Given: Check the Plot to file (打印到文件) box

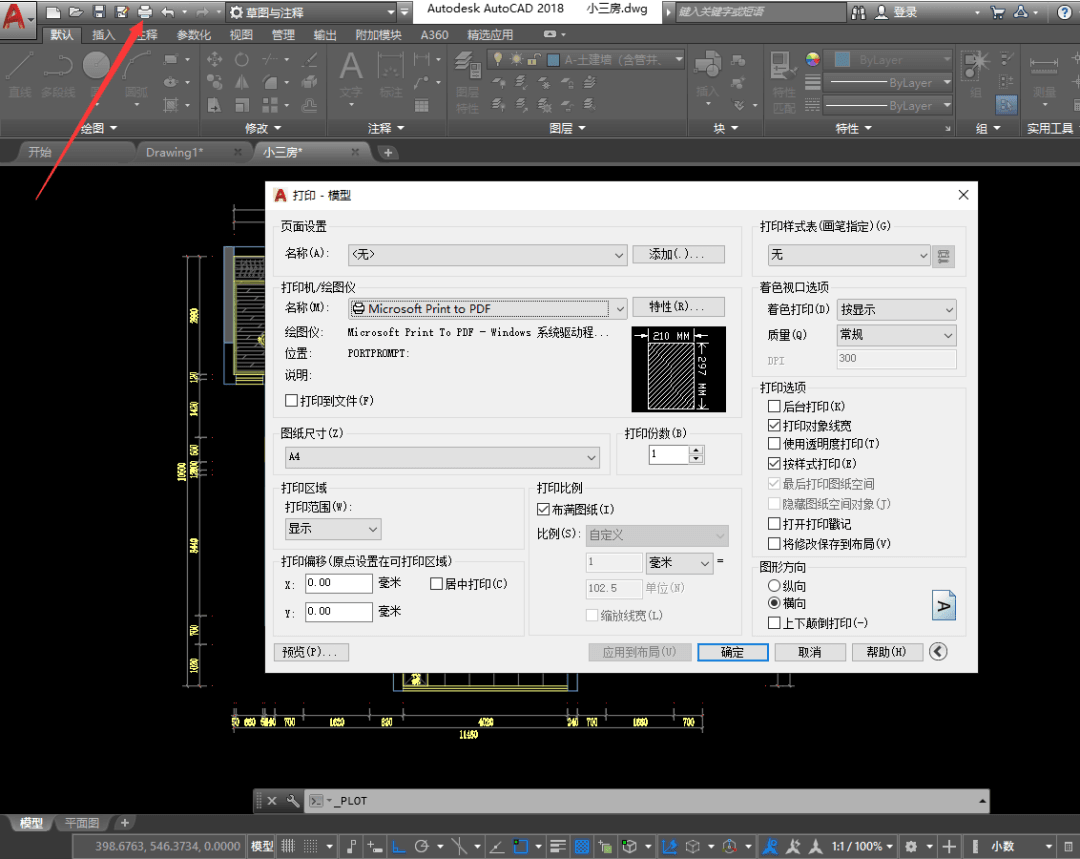Looking at the screenshot, I should click(x=291, y=400).
